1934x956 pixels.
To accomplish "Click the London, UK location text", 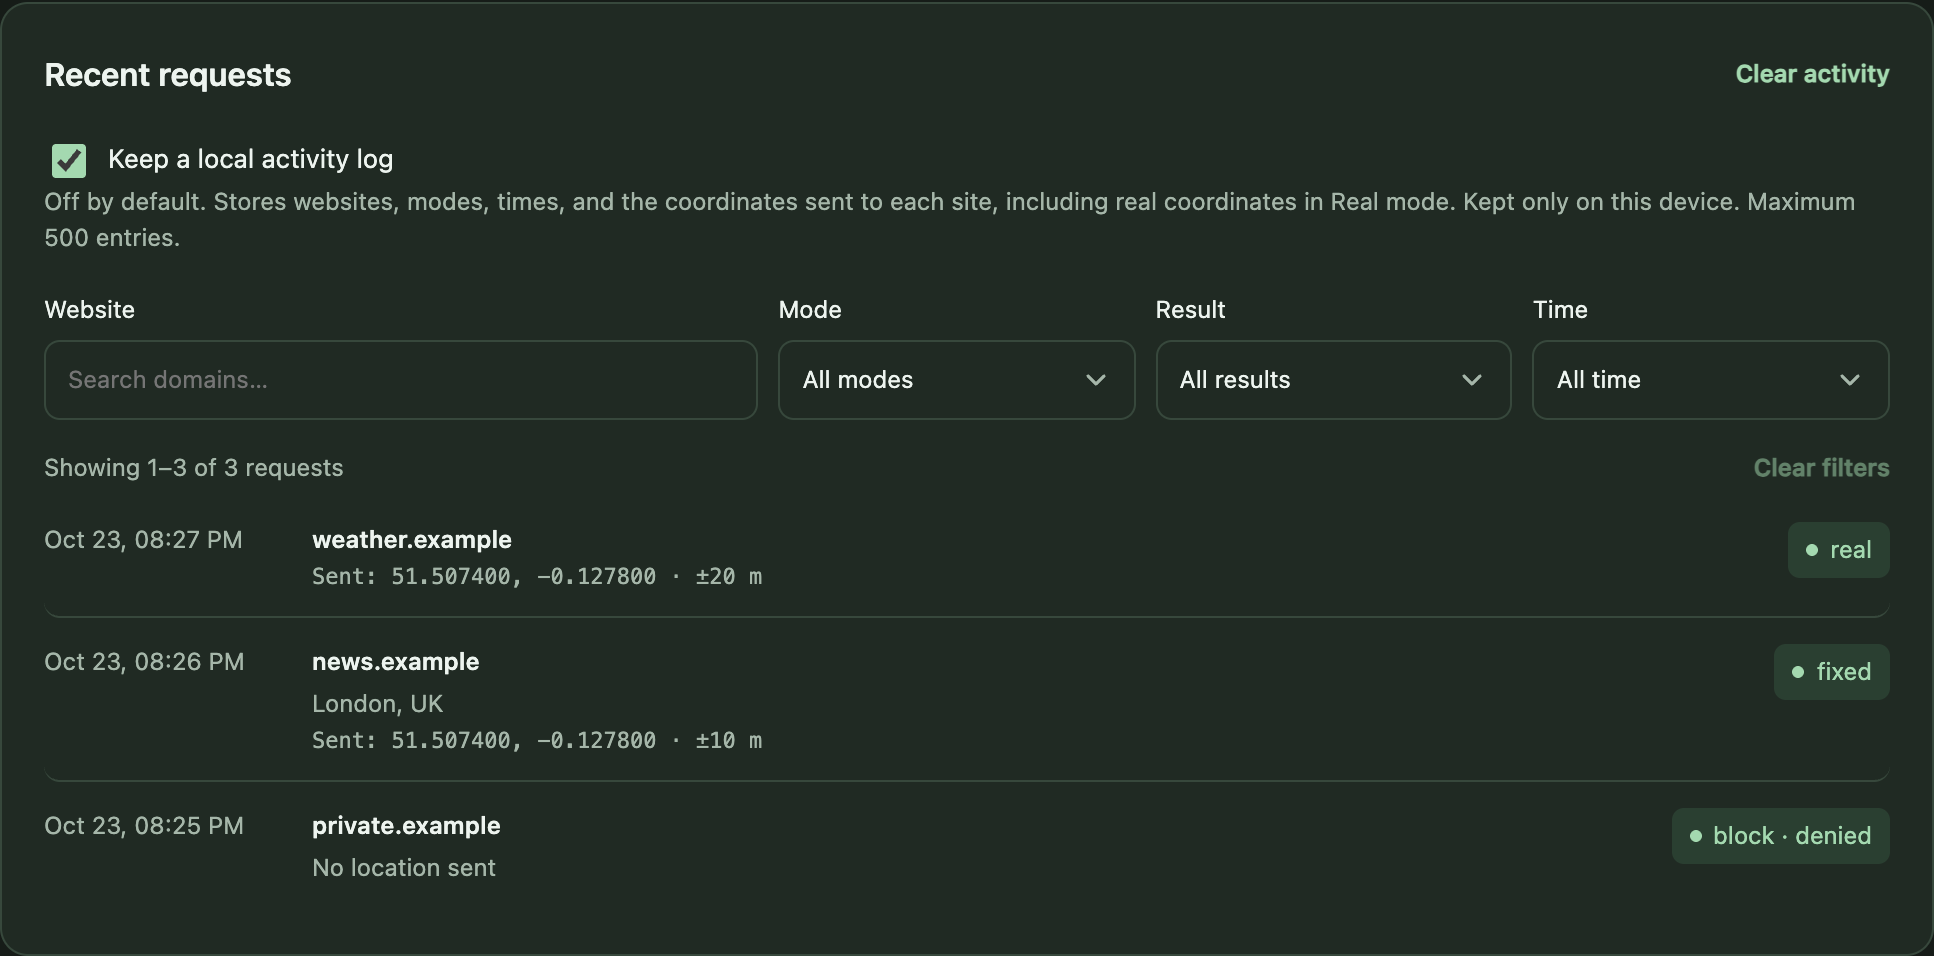I will [x=377, y=704].
